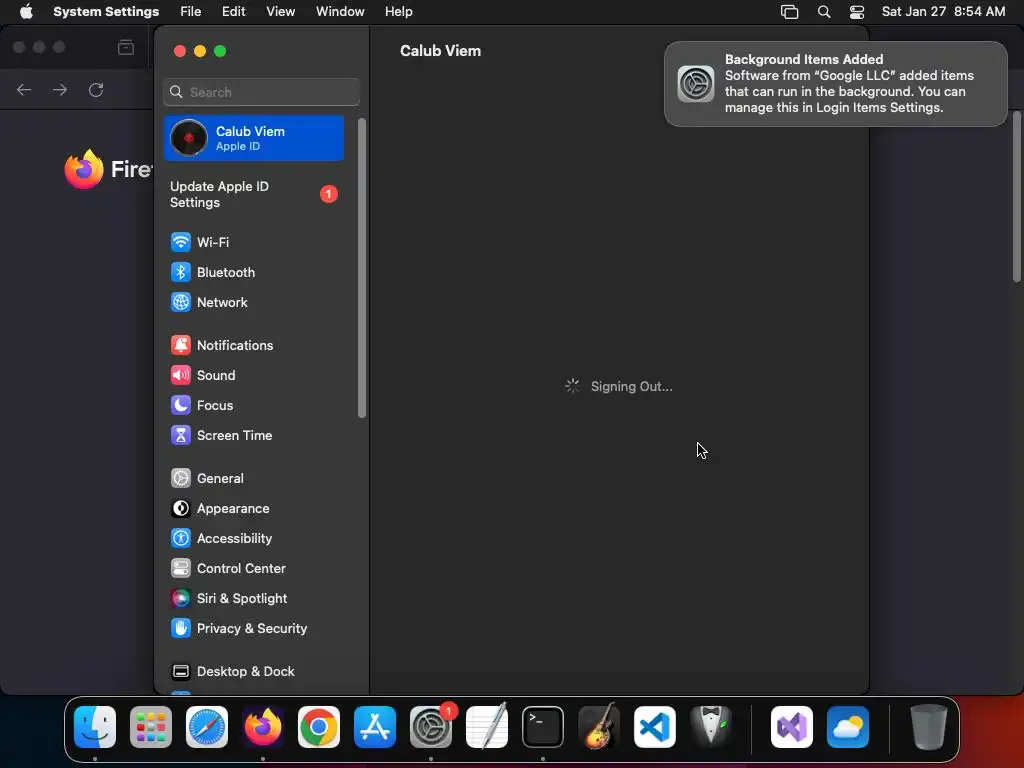Open Control Center from menu bar
The width and height of the screenshot is (1024, 768).
tap(857, 12)
